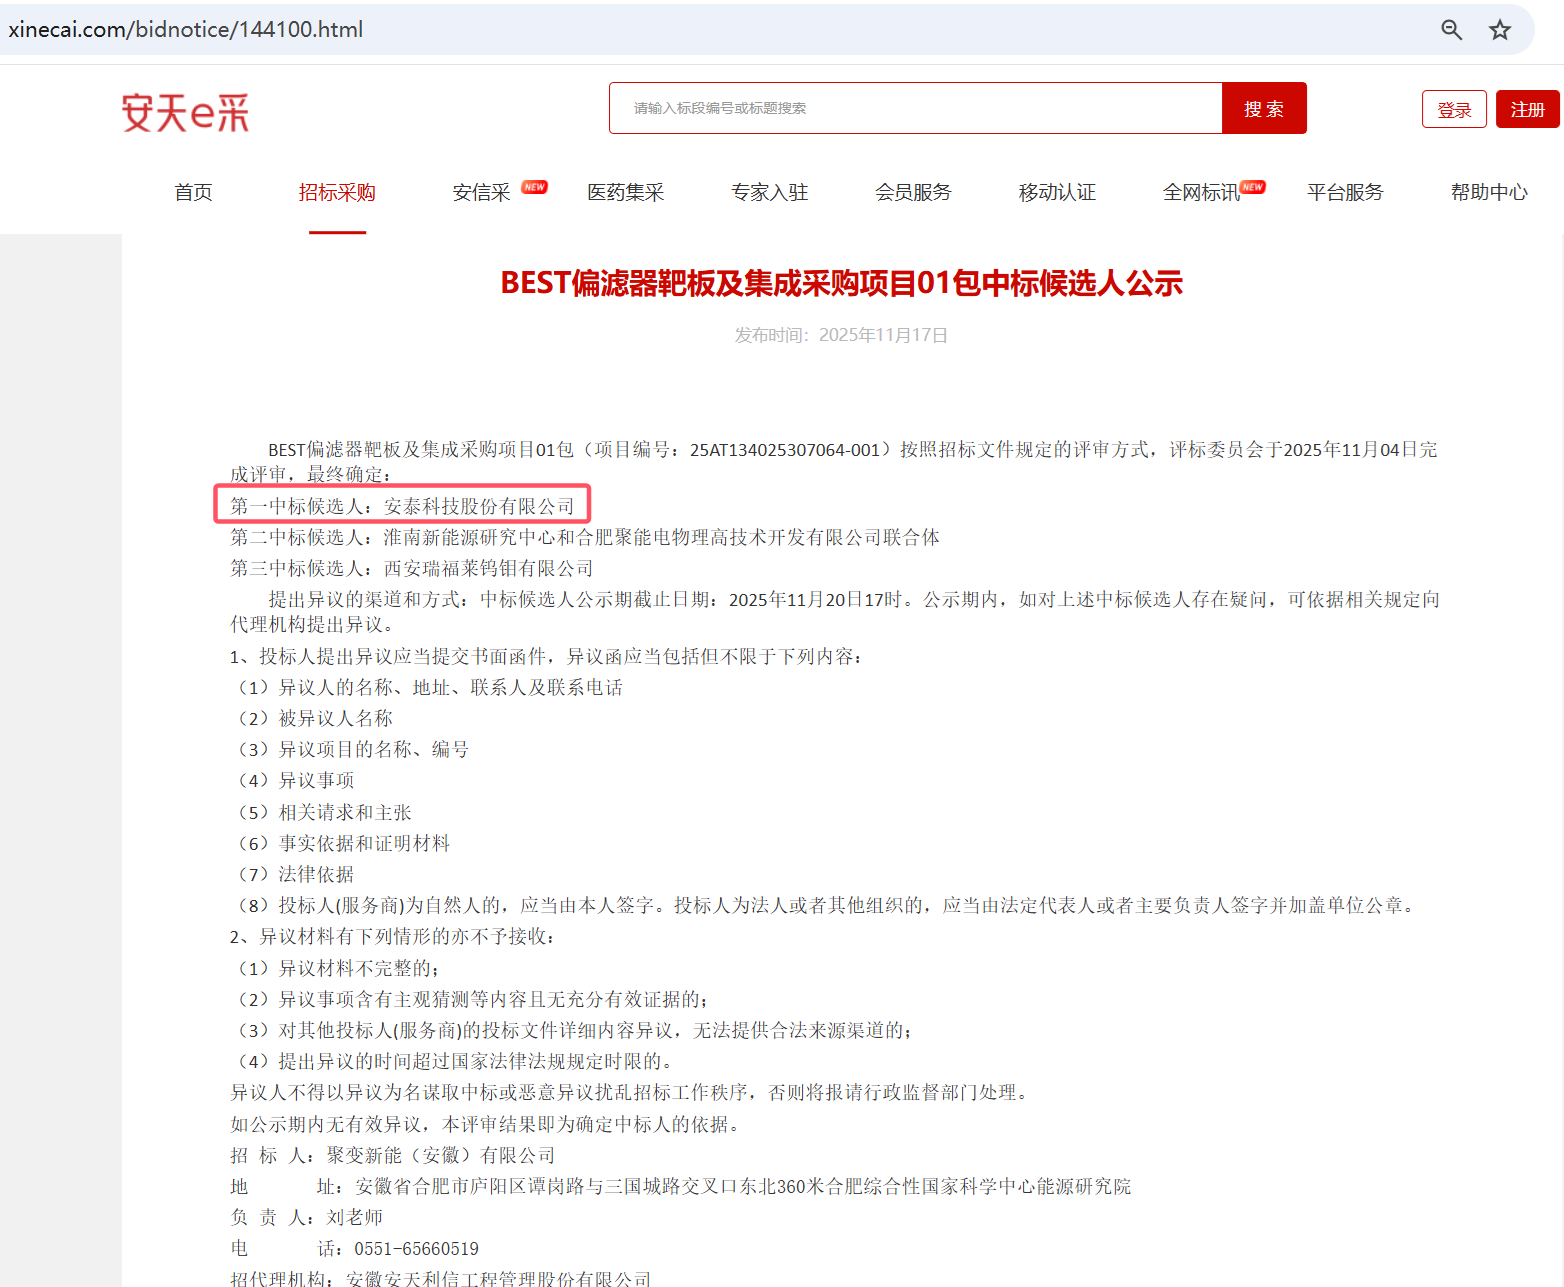Screen dimensions: 1564x1287
Task: Navigate to 专家入驻 section
Action: coord(769,192)
